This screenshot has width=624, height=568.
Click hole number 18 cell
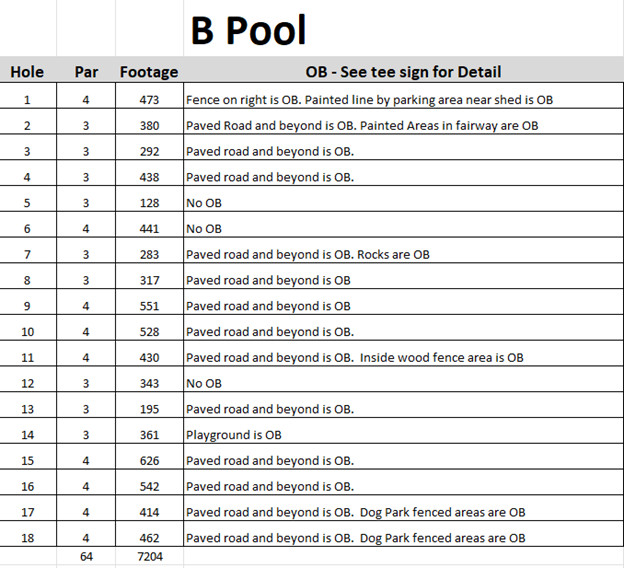tap(27, 538)
